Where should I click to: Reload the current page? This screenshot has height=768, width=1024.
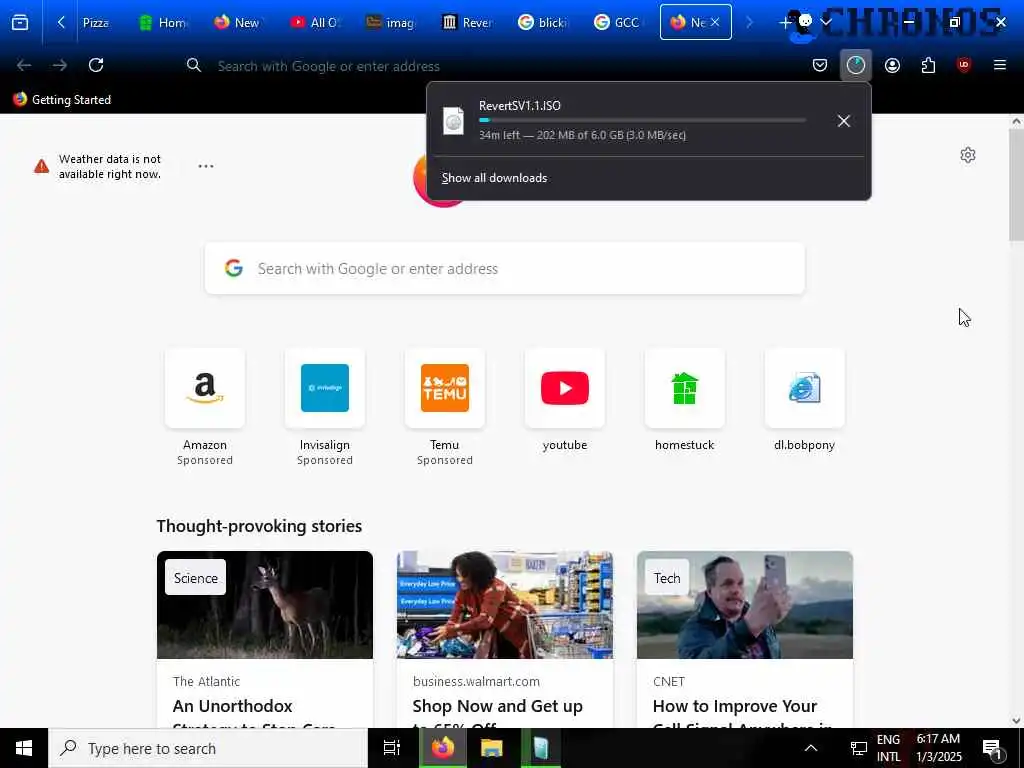(x=96, y=65)
